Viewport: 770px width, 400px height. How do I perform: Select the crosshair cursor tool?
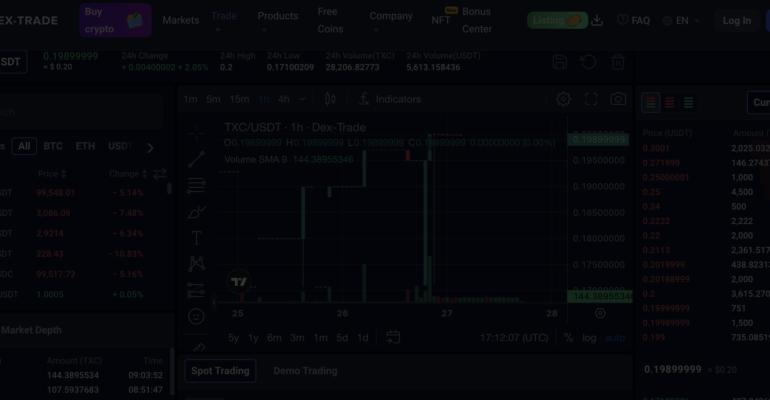click(196, 133)
